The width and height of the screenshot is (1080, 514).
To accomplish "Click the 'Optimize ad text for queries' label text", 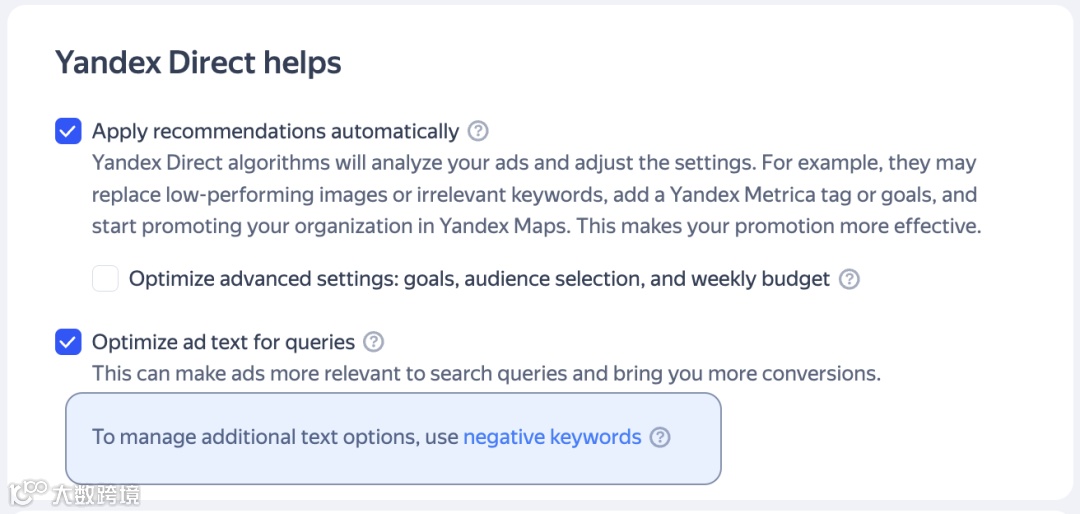I will [223, 342].
